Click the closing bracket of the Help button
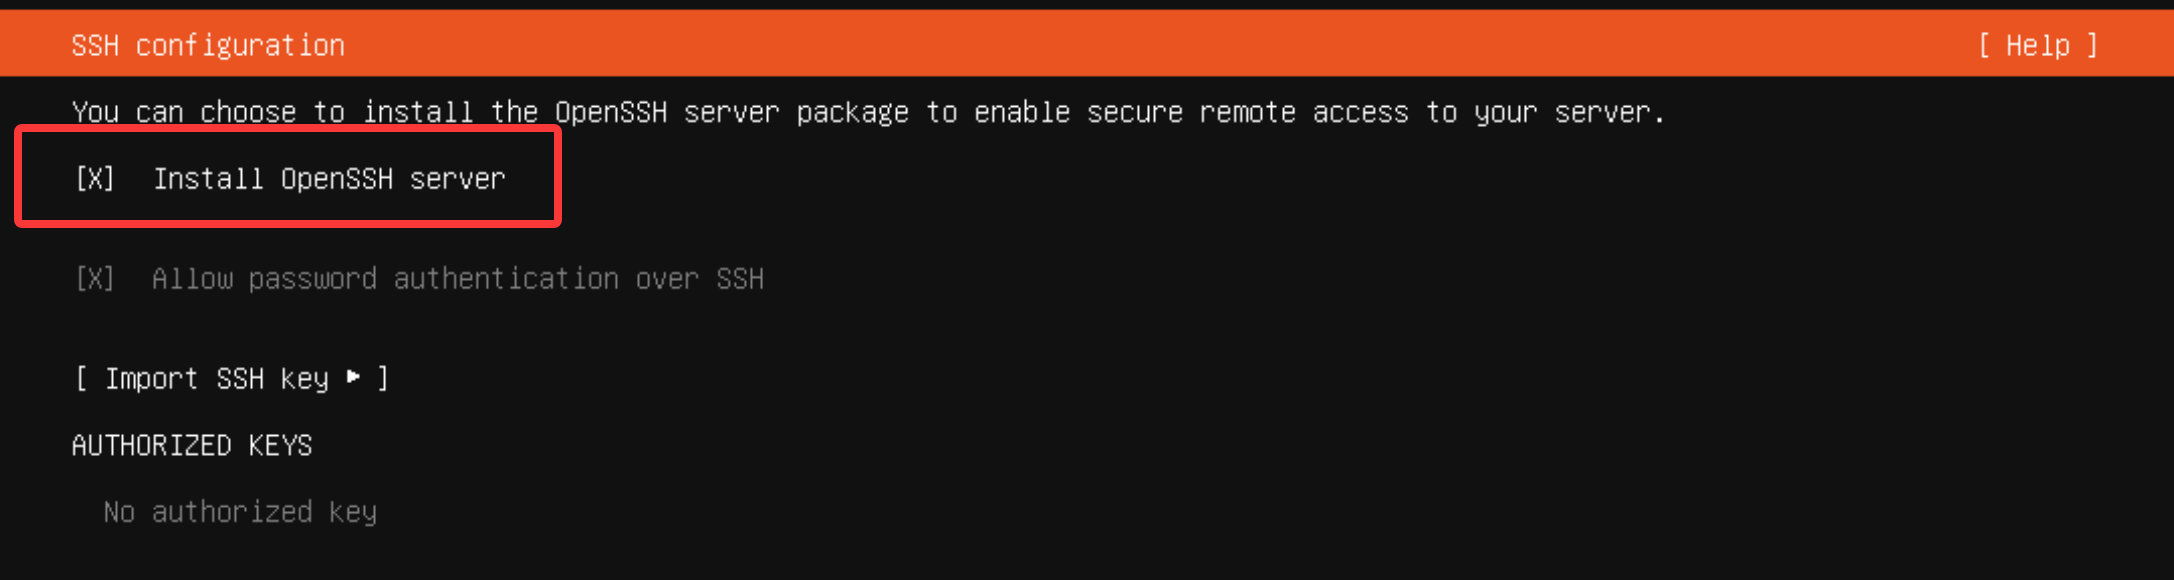The width and height of the screenshot is (2174, 580). coord(2091,46)
